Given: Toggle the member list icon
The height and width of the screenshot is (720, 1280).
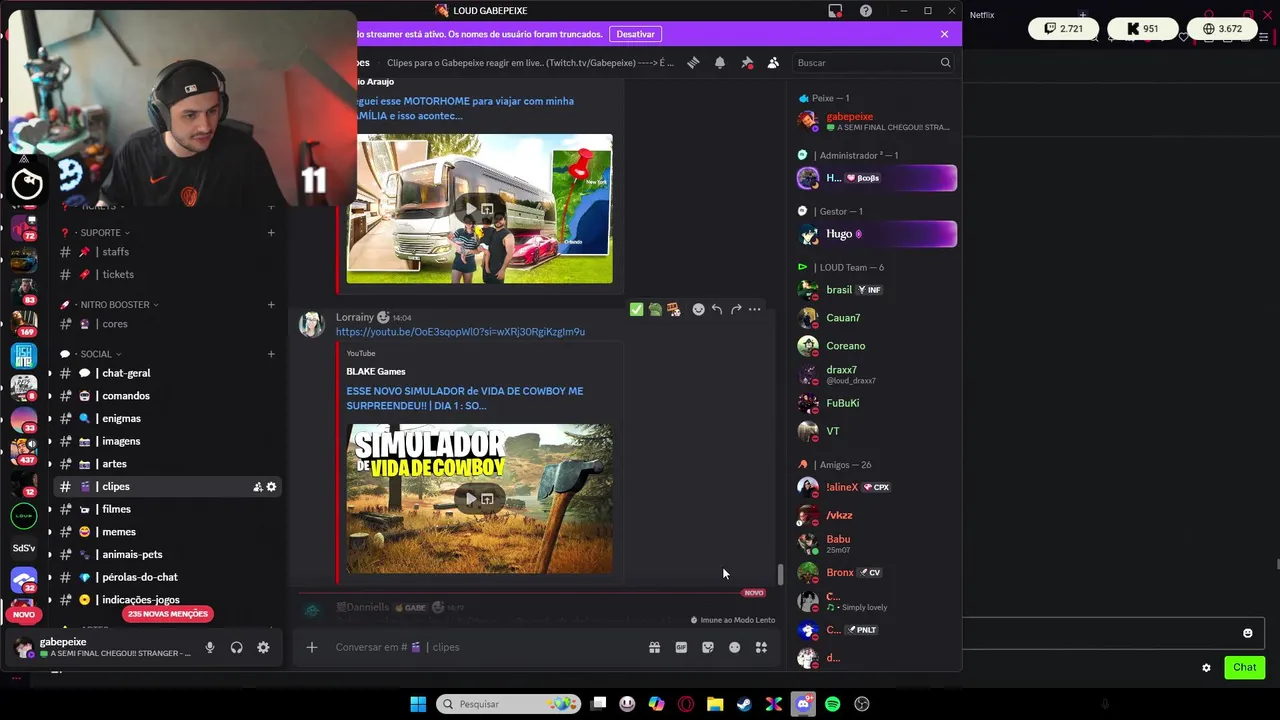Looking at the screenshot, I should point(773,62).
